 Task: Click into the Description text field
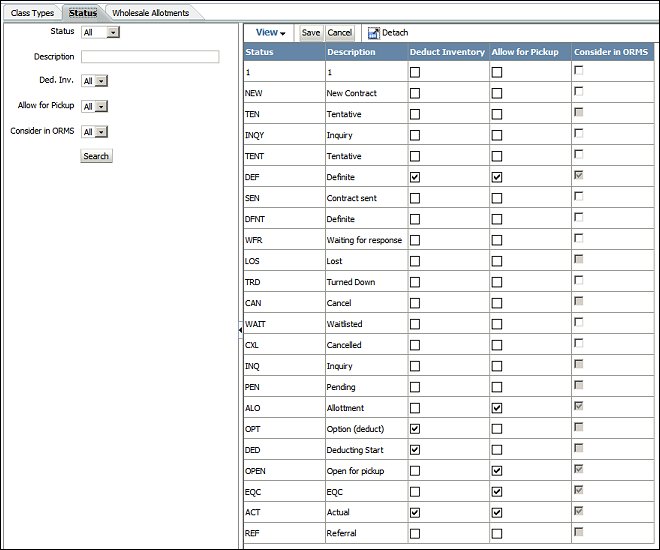(149, 57)
